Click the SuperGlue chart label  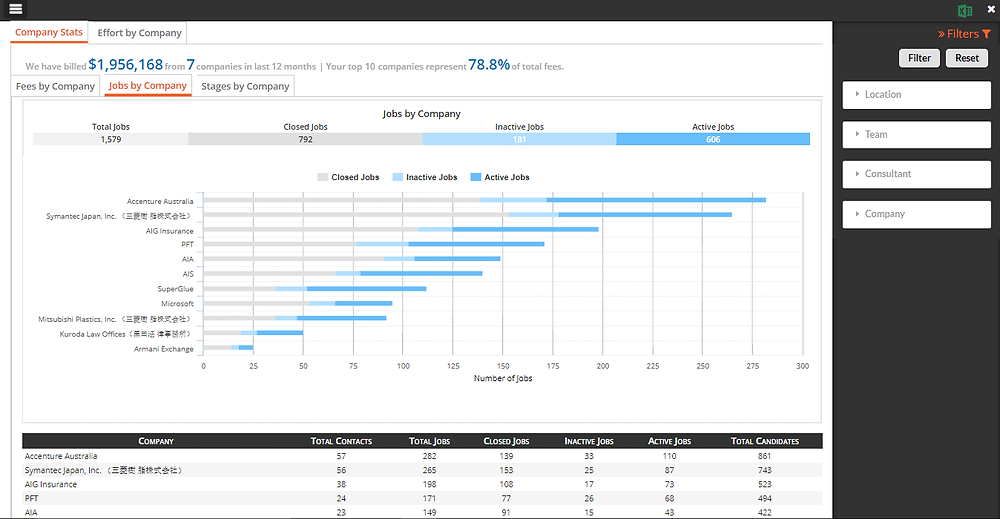point(175,289)
